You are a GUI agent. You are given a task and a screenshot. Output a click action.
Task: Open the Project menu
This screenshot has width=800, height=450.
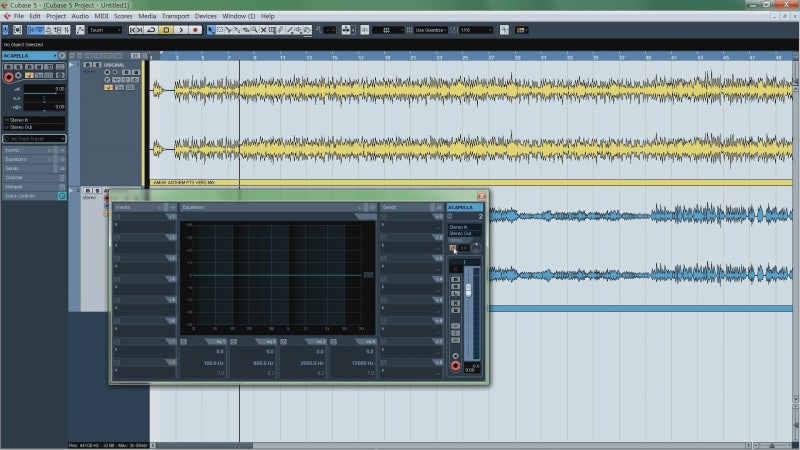point(56,16)
